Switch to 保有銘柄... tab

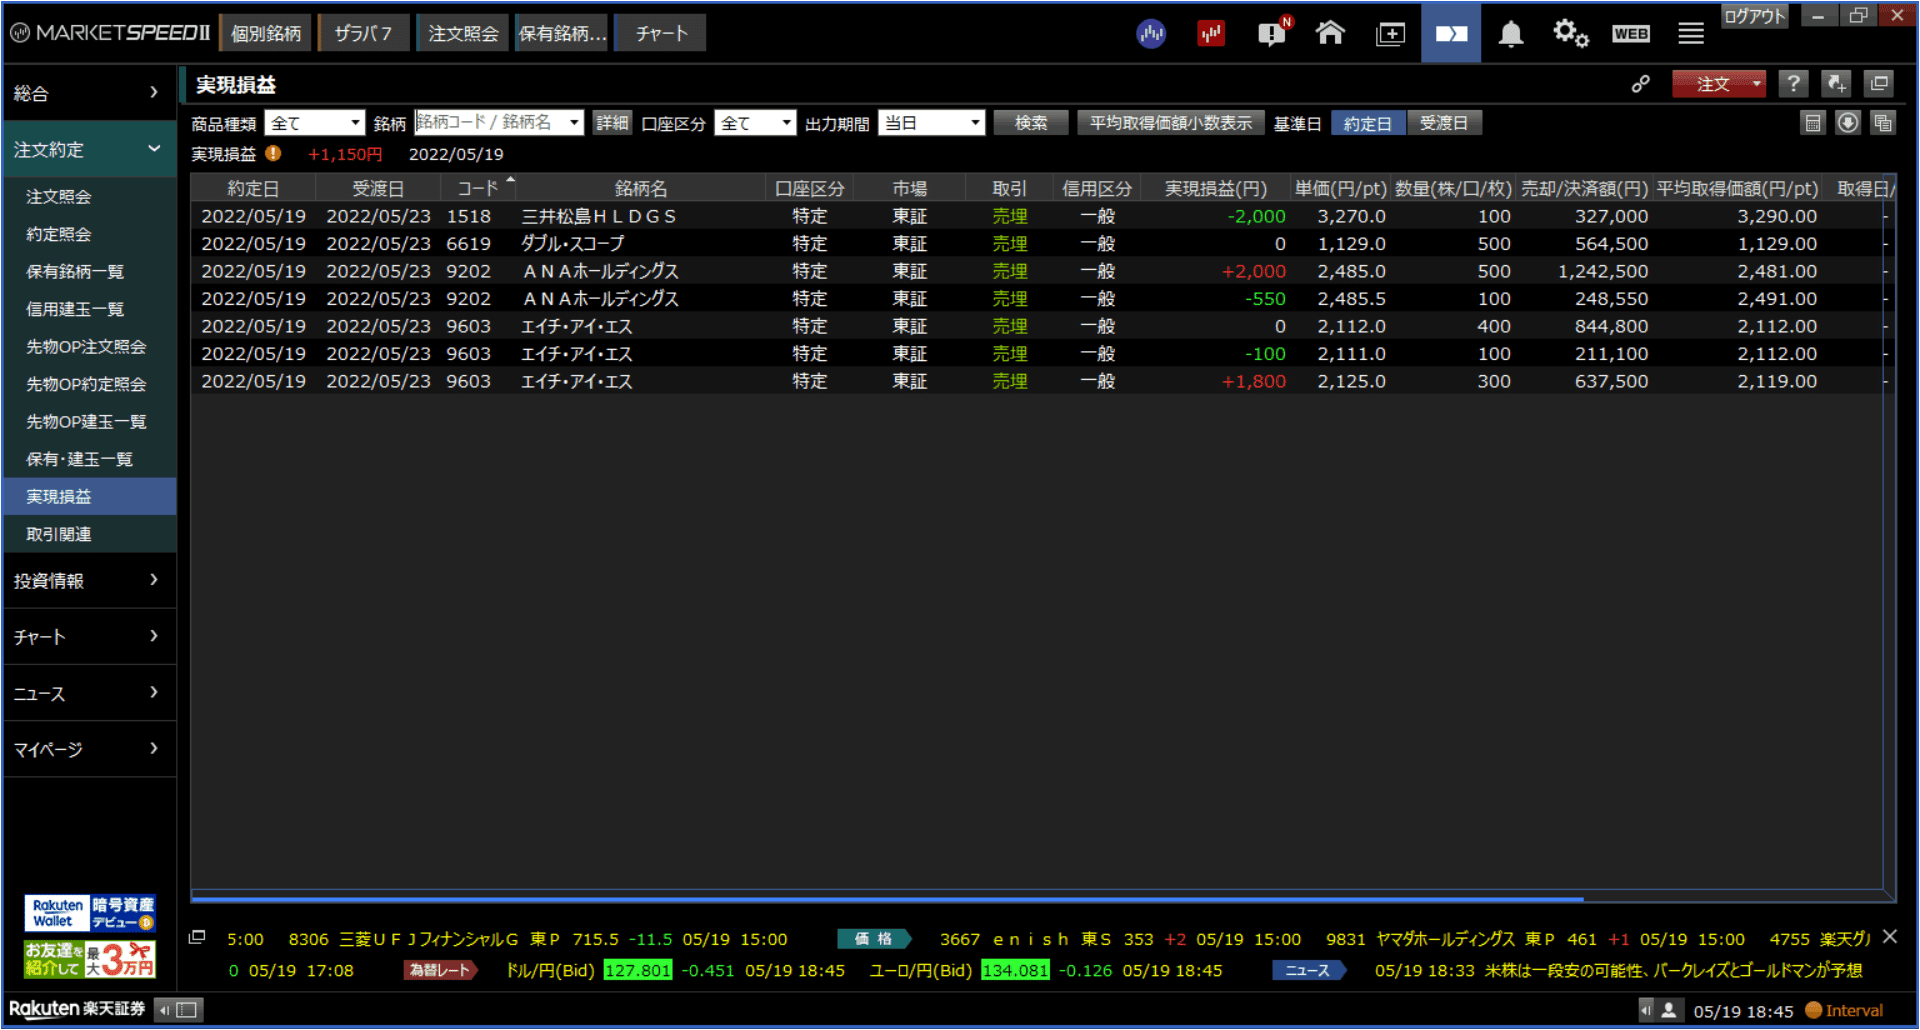[x=562, y=33]
